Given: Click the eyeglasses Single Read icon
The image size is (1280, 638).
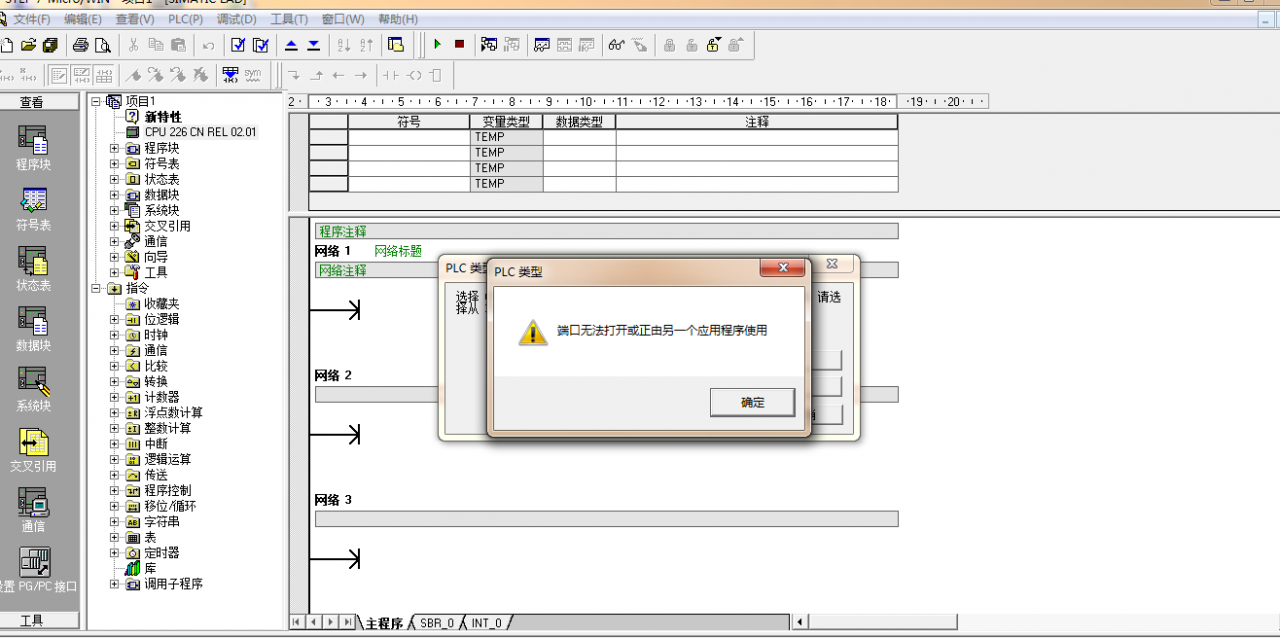Looking at the screenshot, I should 616,45.
